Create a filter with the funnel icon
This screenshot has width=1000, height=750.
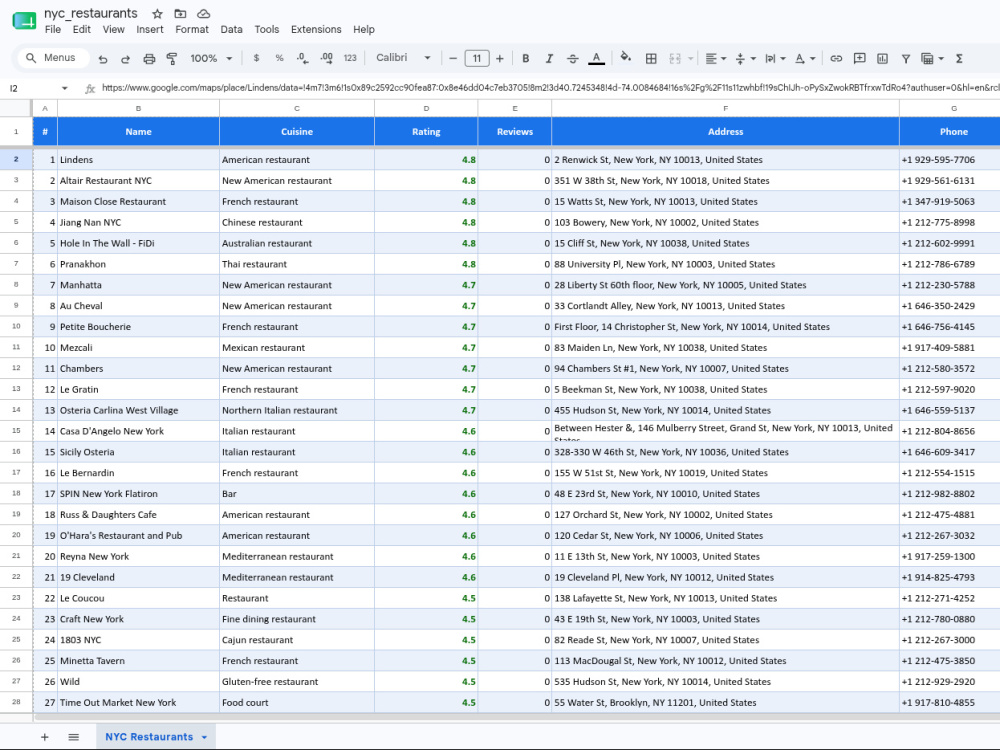pyautogui.click(x=906, y=58)
